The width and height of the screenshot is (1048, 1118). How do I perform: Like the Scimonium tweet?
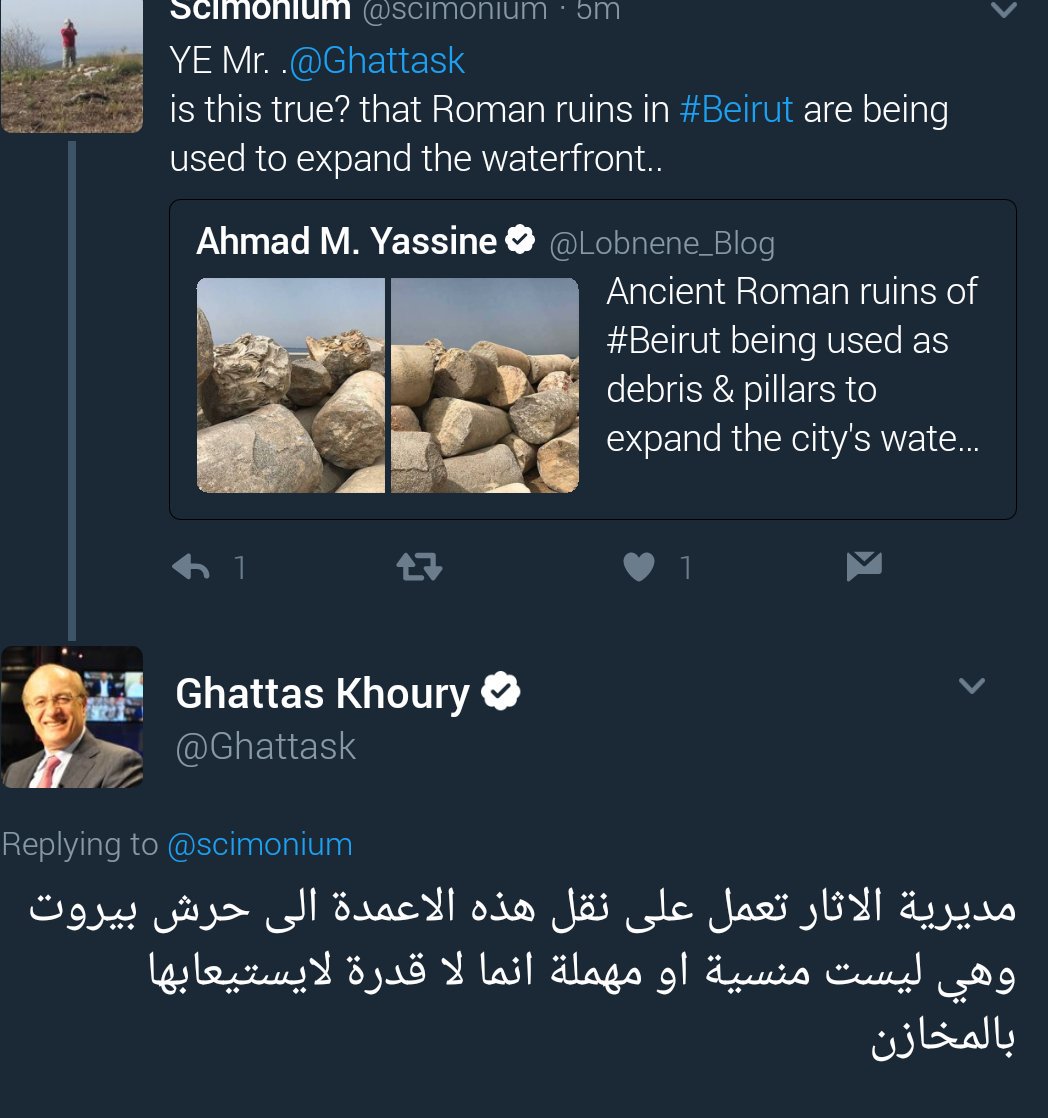click(638, 568)
